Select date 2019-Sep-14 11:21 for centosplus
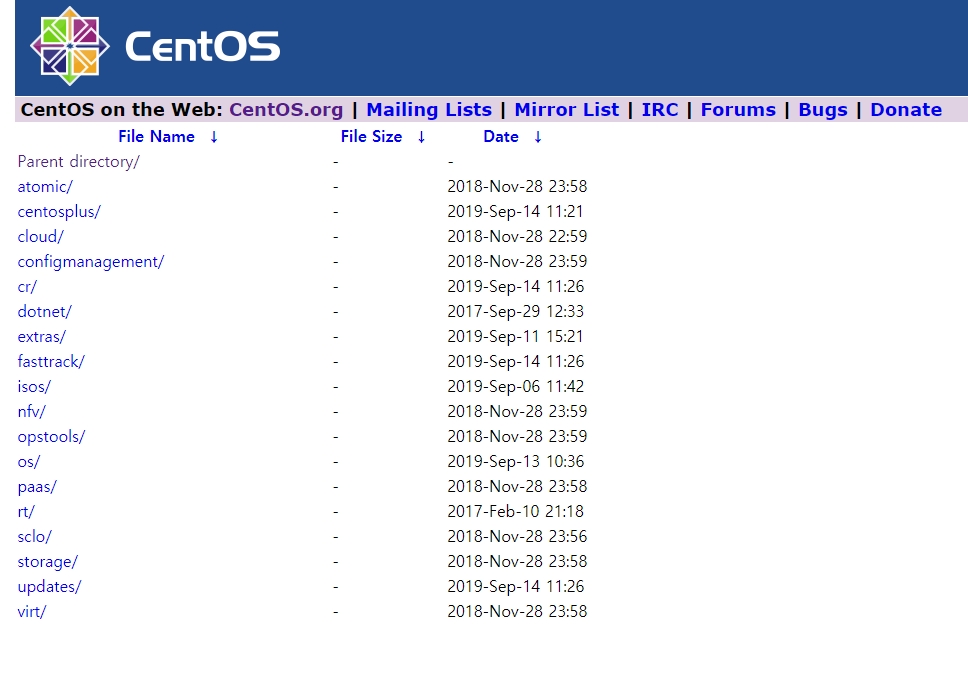 515,212
